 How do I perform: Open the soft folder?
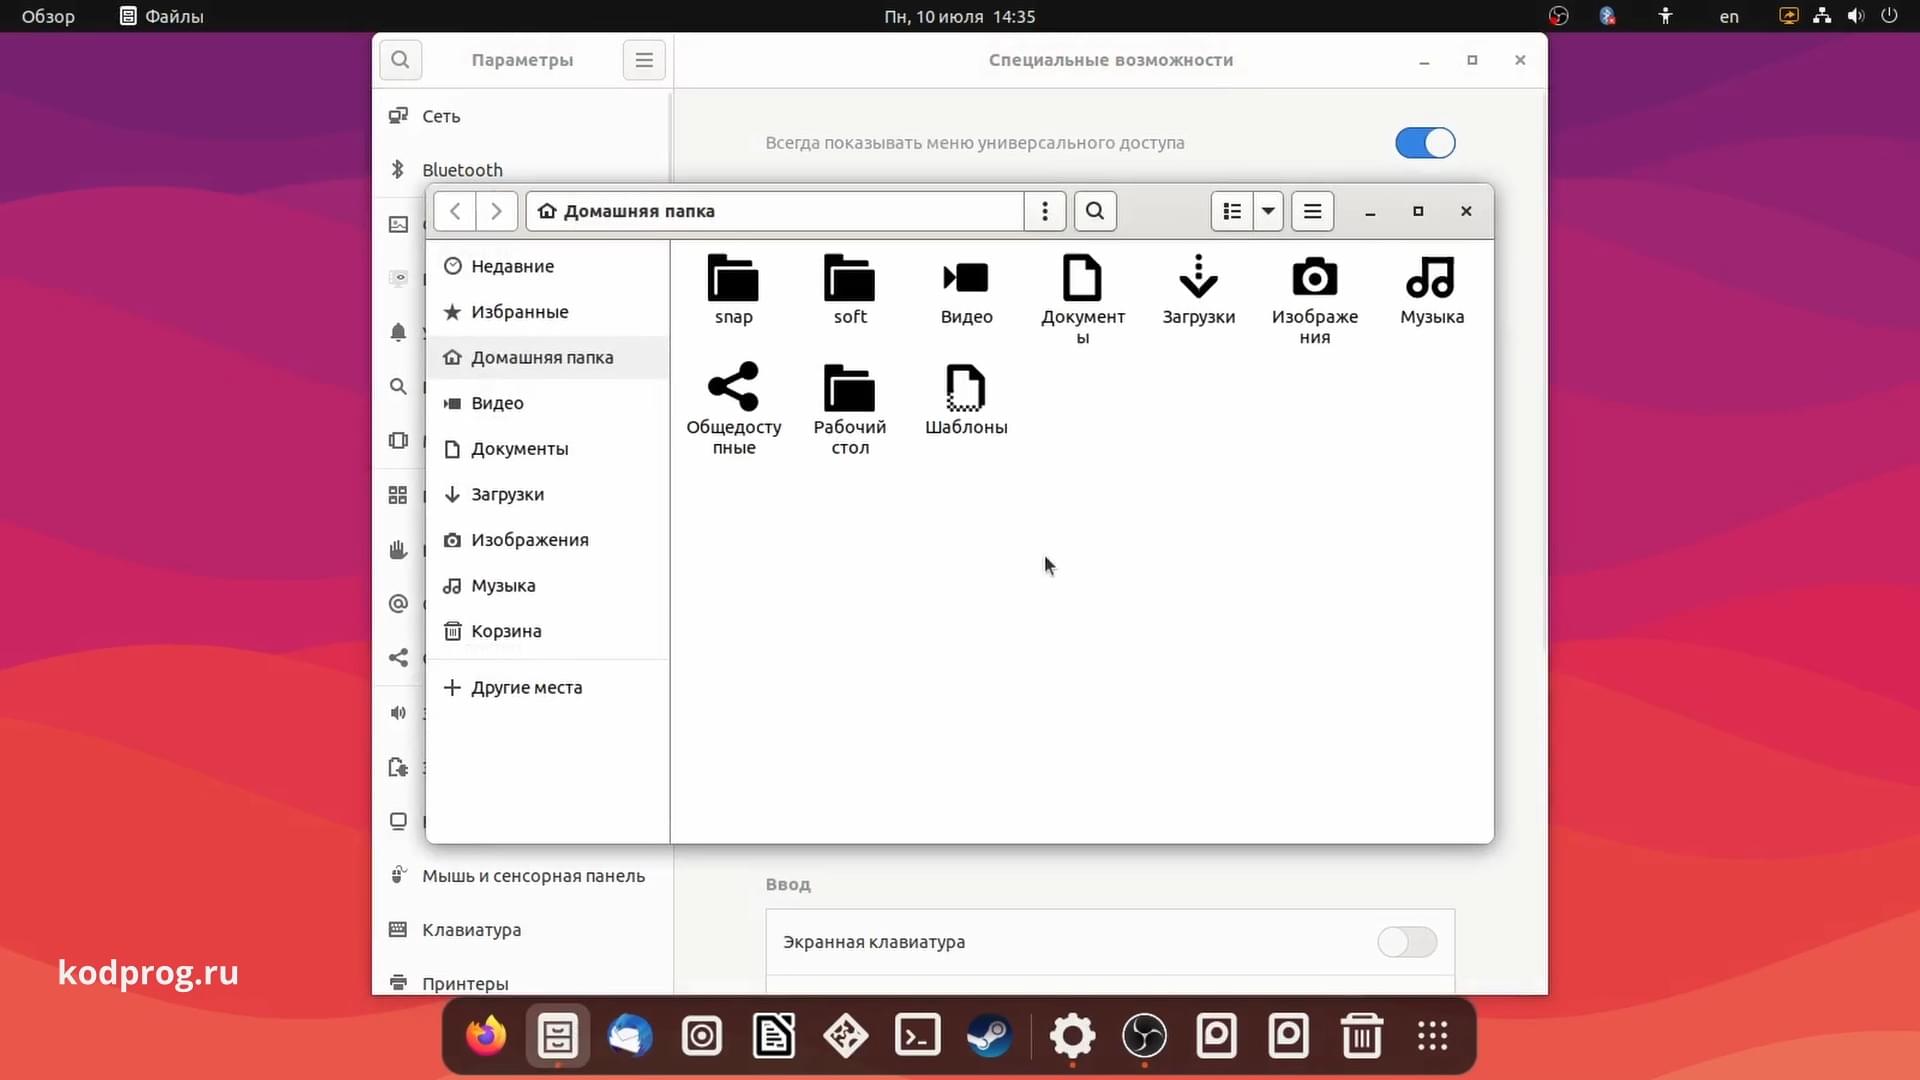849,289
